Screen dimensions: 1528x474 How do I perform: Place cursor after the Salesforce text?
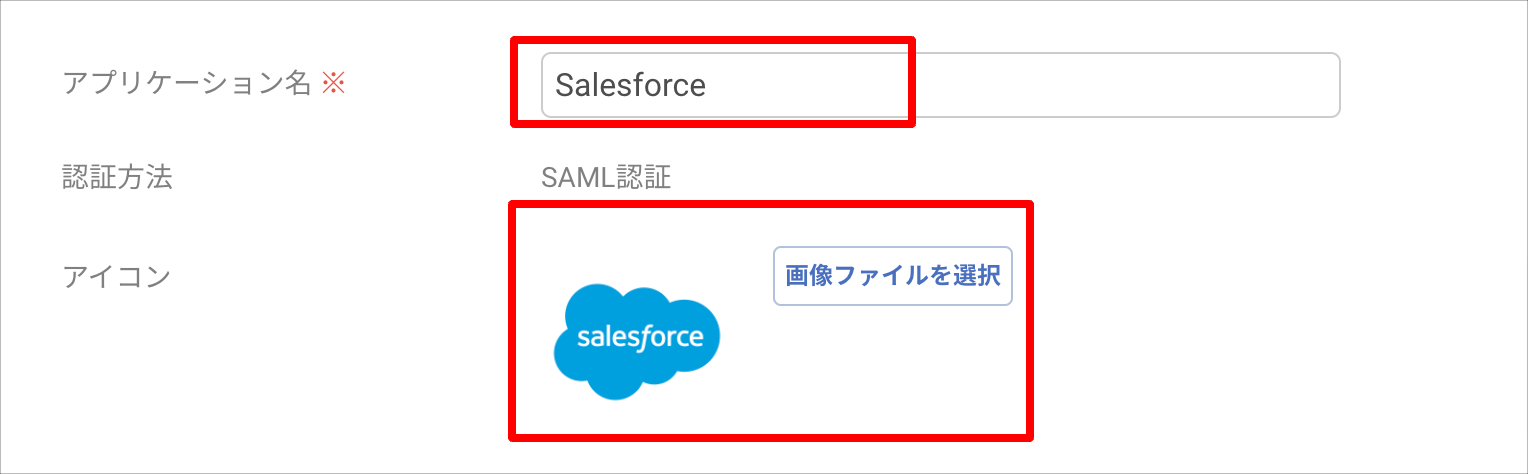pos(709,85)
